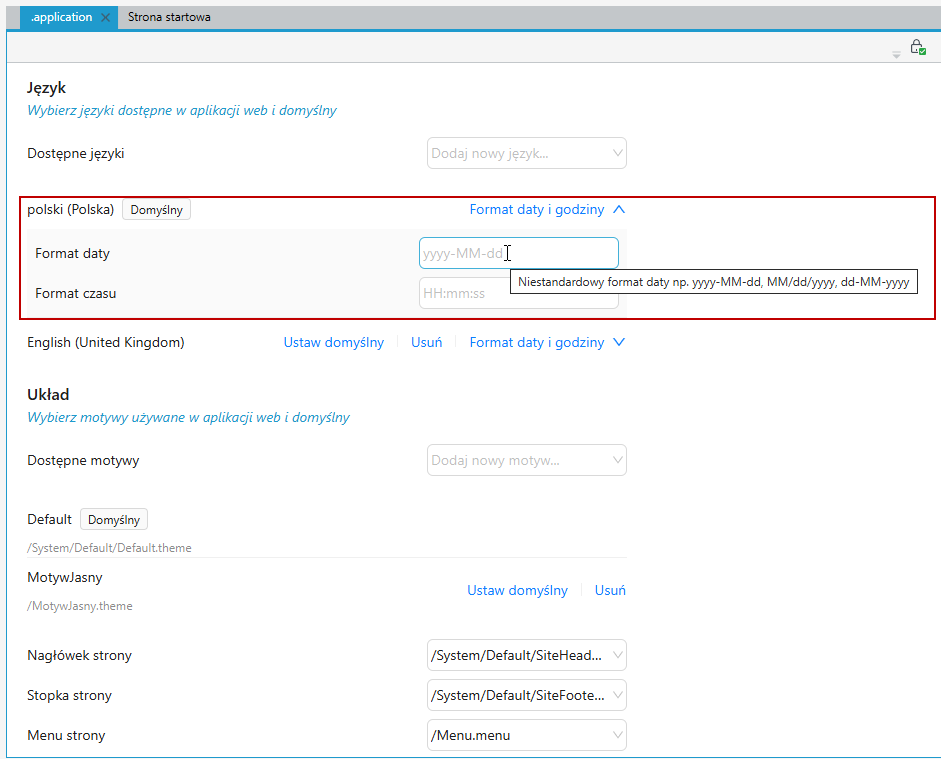Select the polski (Polska) language label
Viewport: 941px width, 759px height.
[x=71, y=209]
